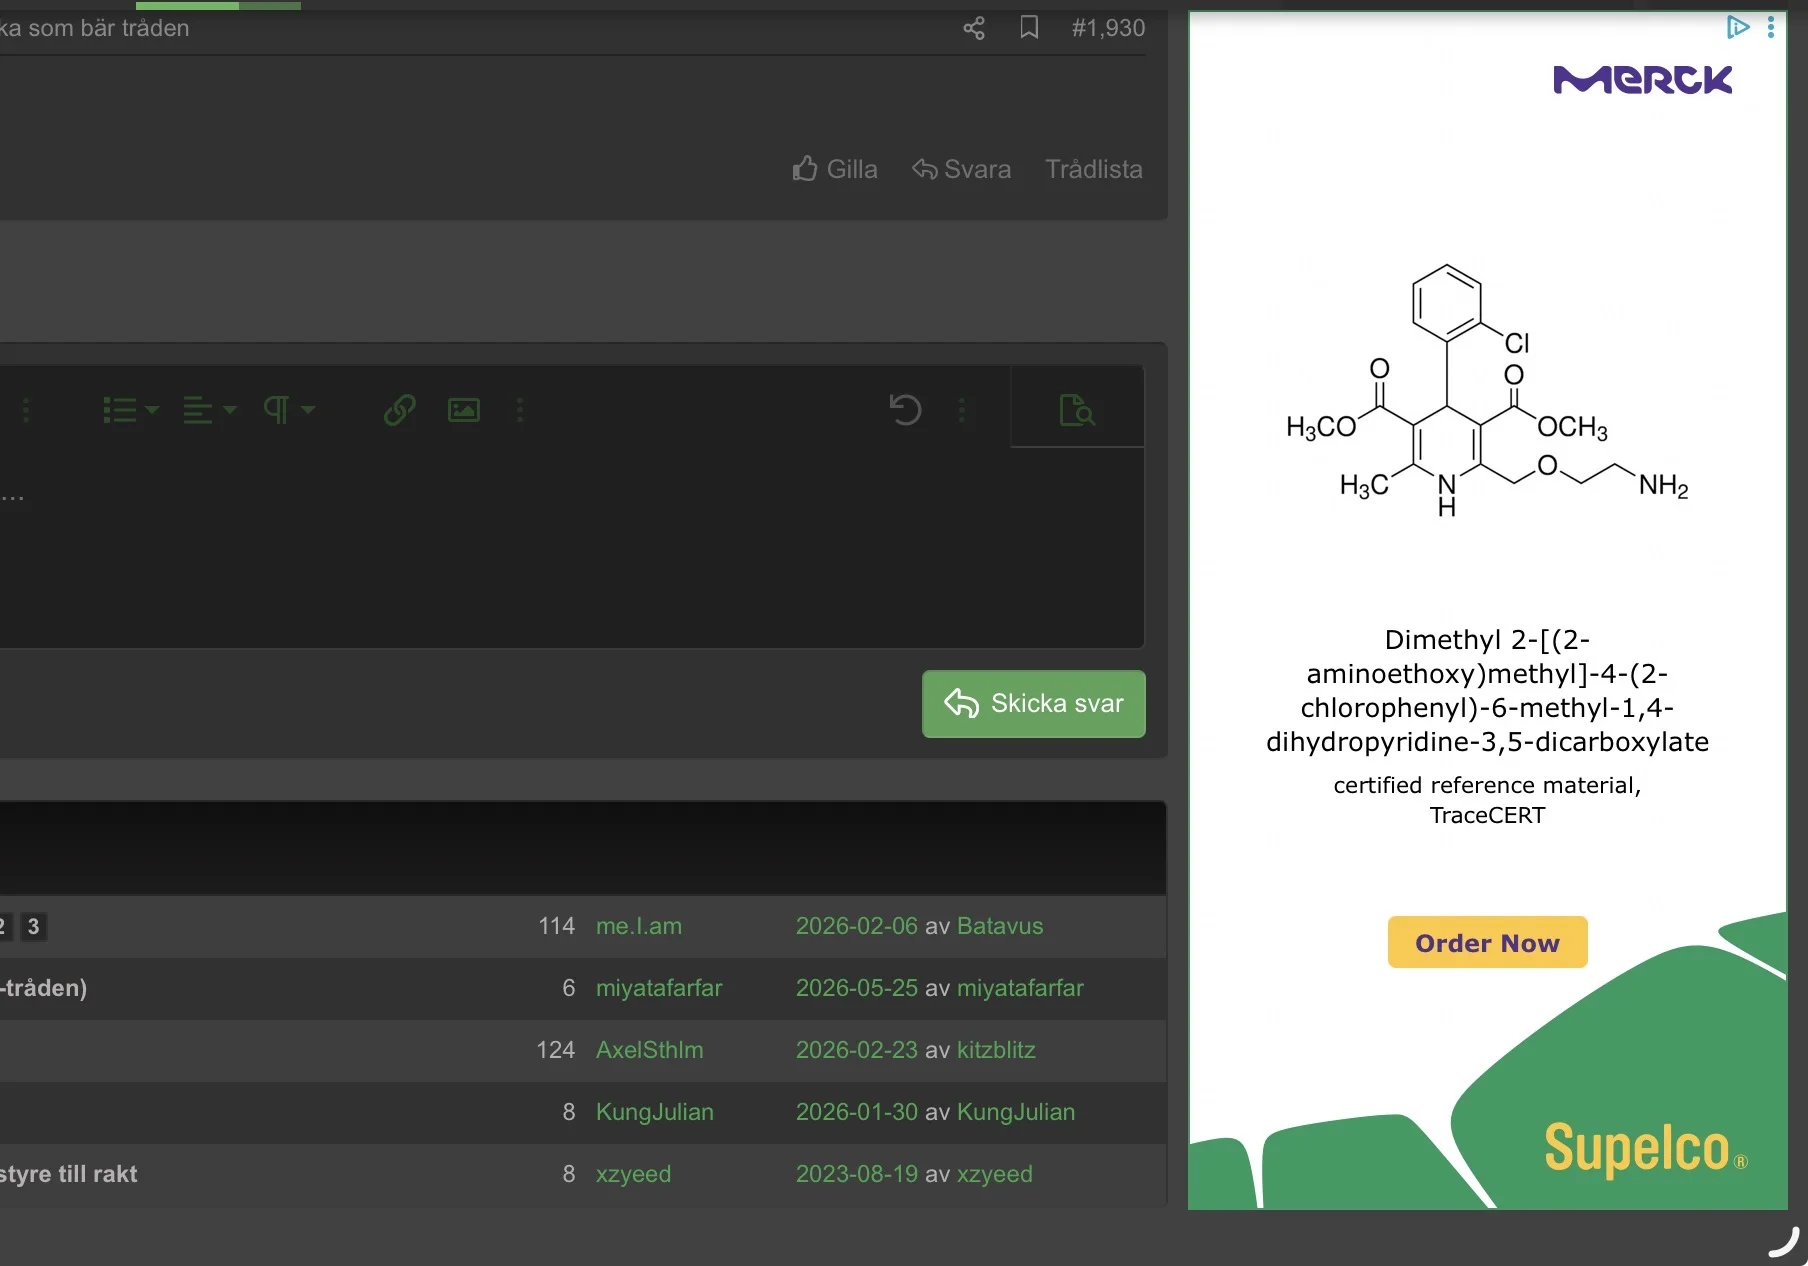
Task: Click the Merck logo in the ad
Action: (x=1643, y=79)
